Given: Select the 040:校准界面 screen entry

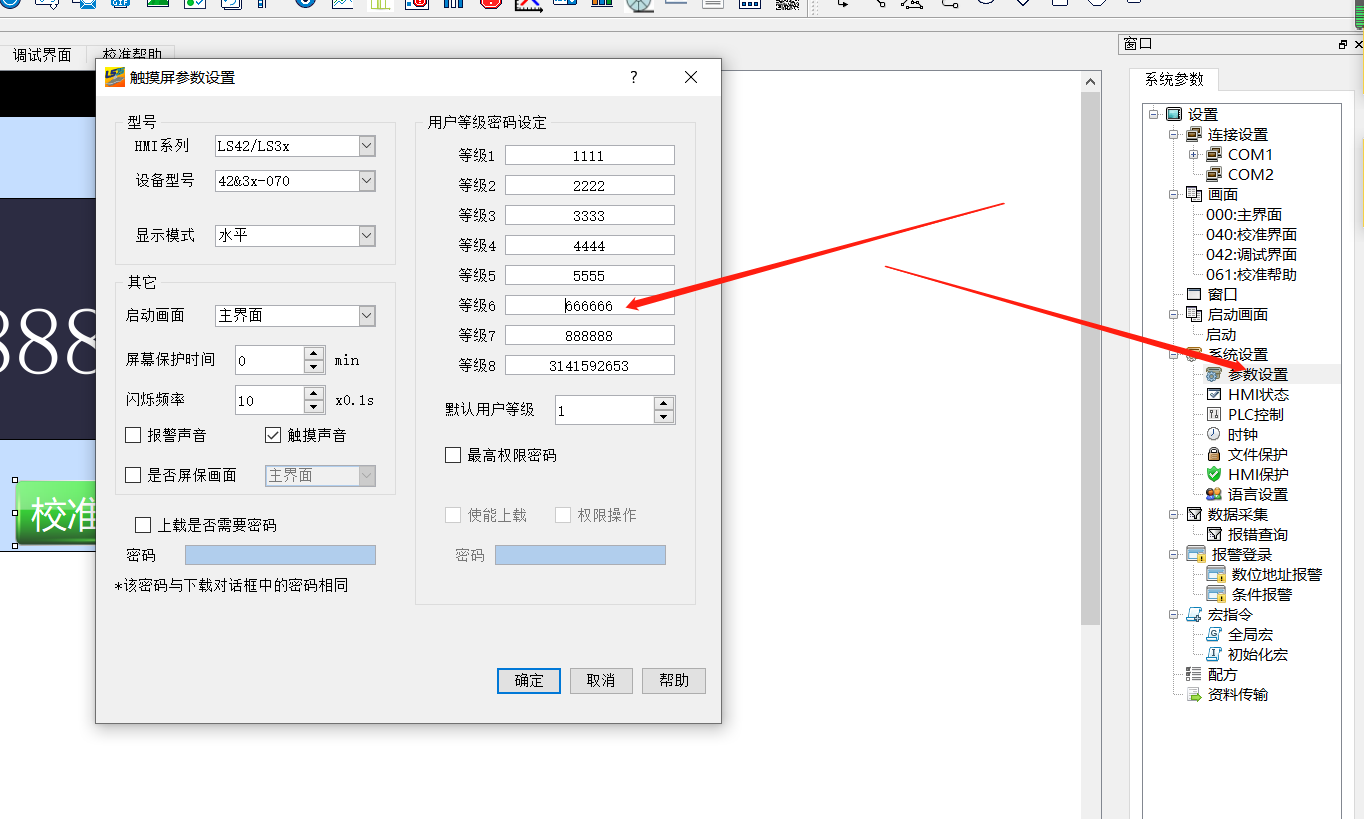Looking at the screenshot, I should click(1251, 235).
